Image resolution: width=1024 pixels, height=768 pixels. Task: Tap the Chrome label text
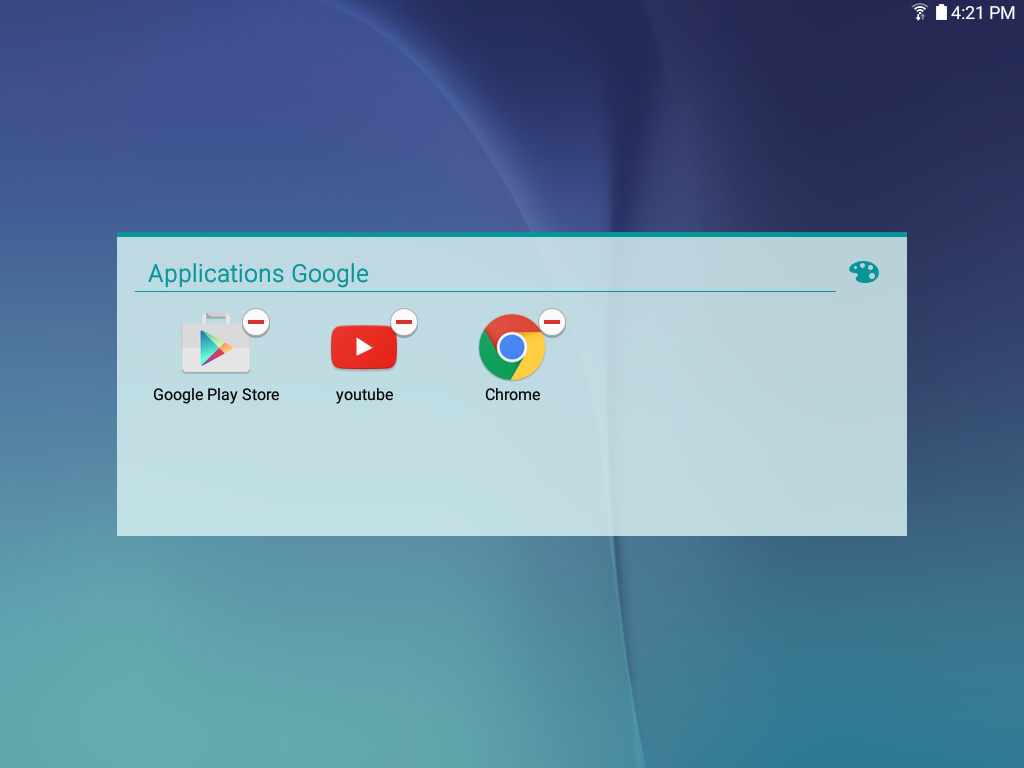tap(513, 394)
